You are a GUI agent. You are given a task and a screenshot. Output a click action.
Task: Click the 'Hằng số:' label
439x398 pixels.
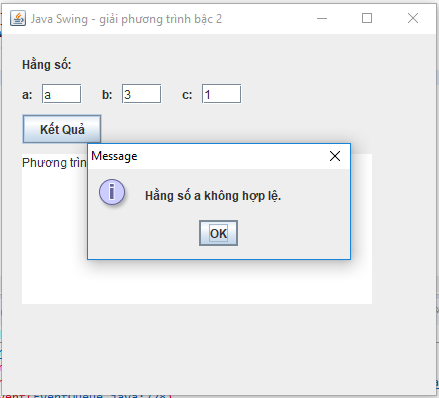tap(47, 65)
